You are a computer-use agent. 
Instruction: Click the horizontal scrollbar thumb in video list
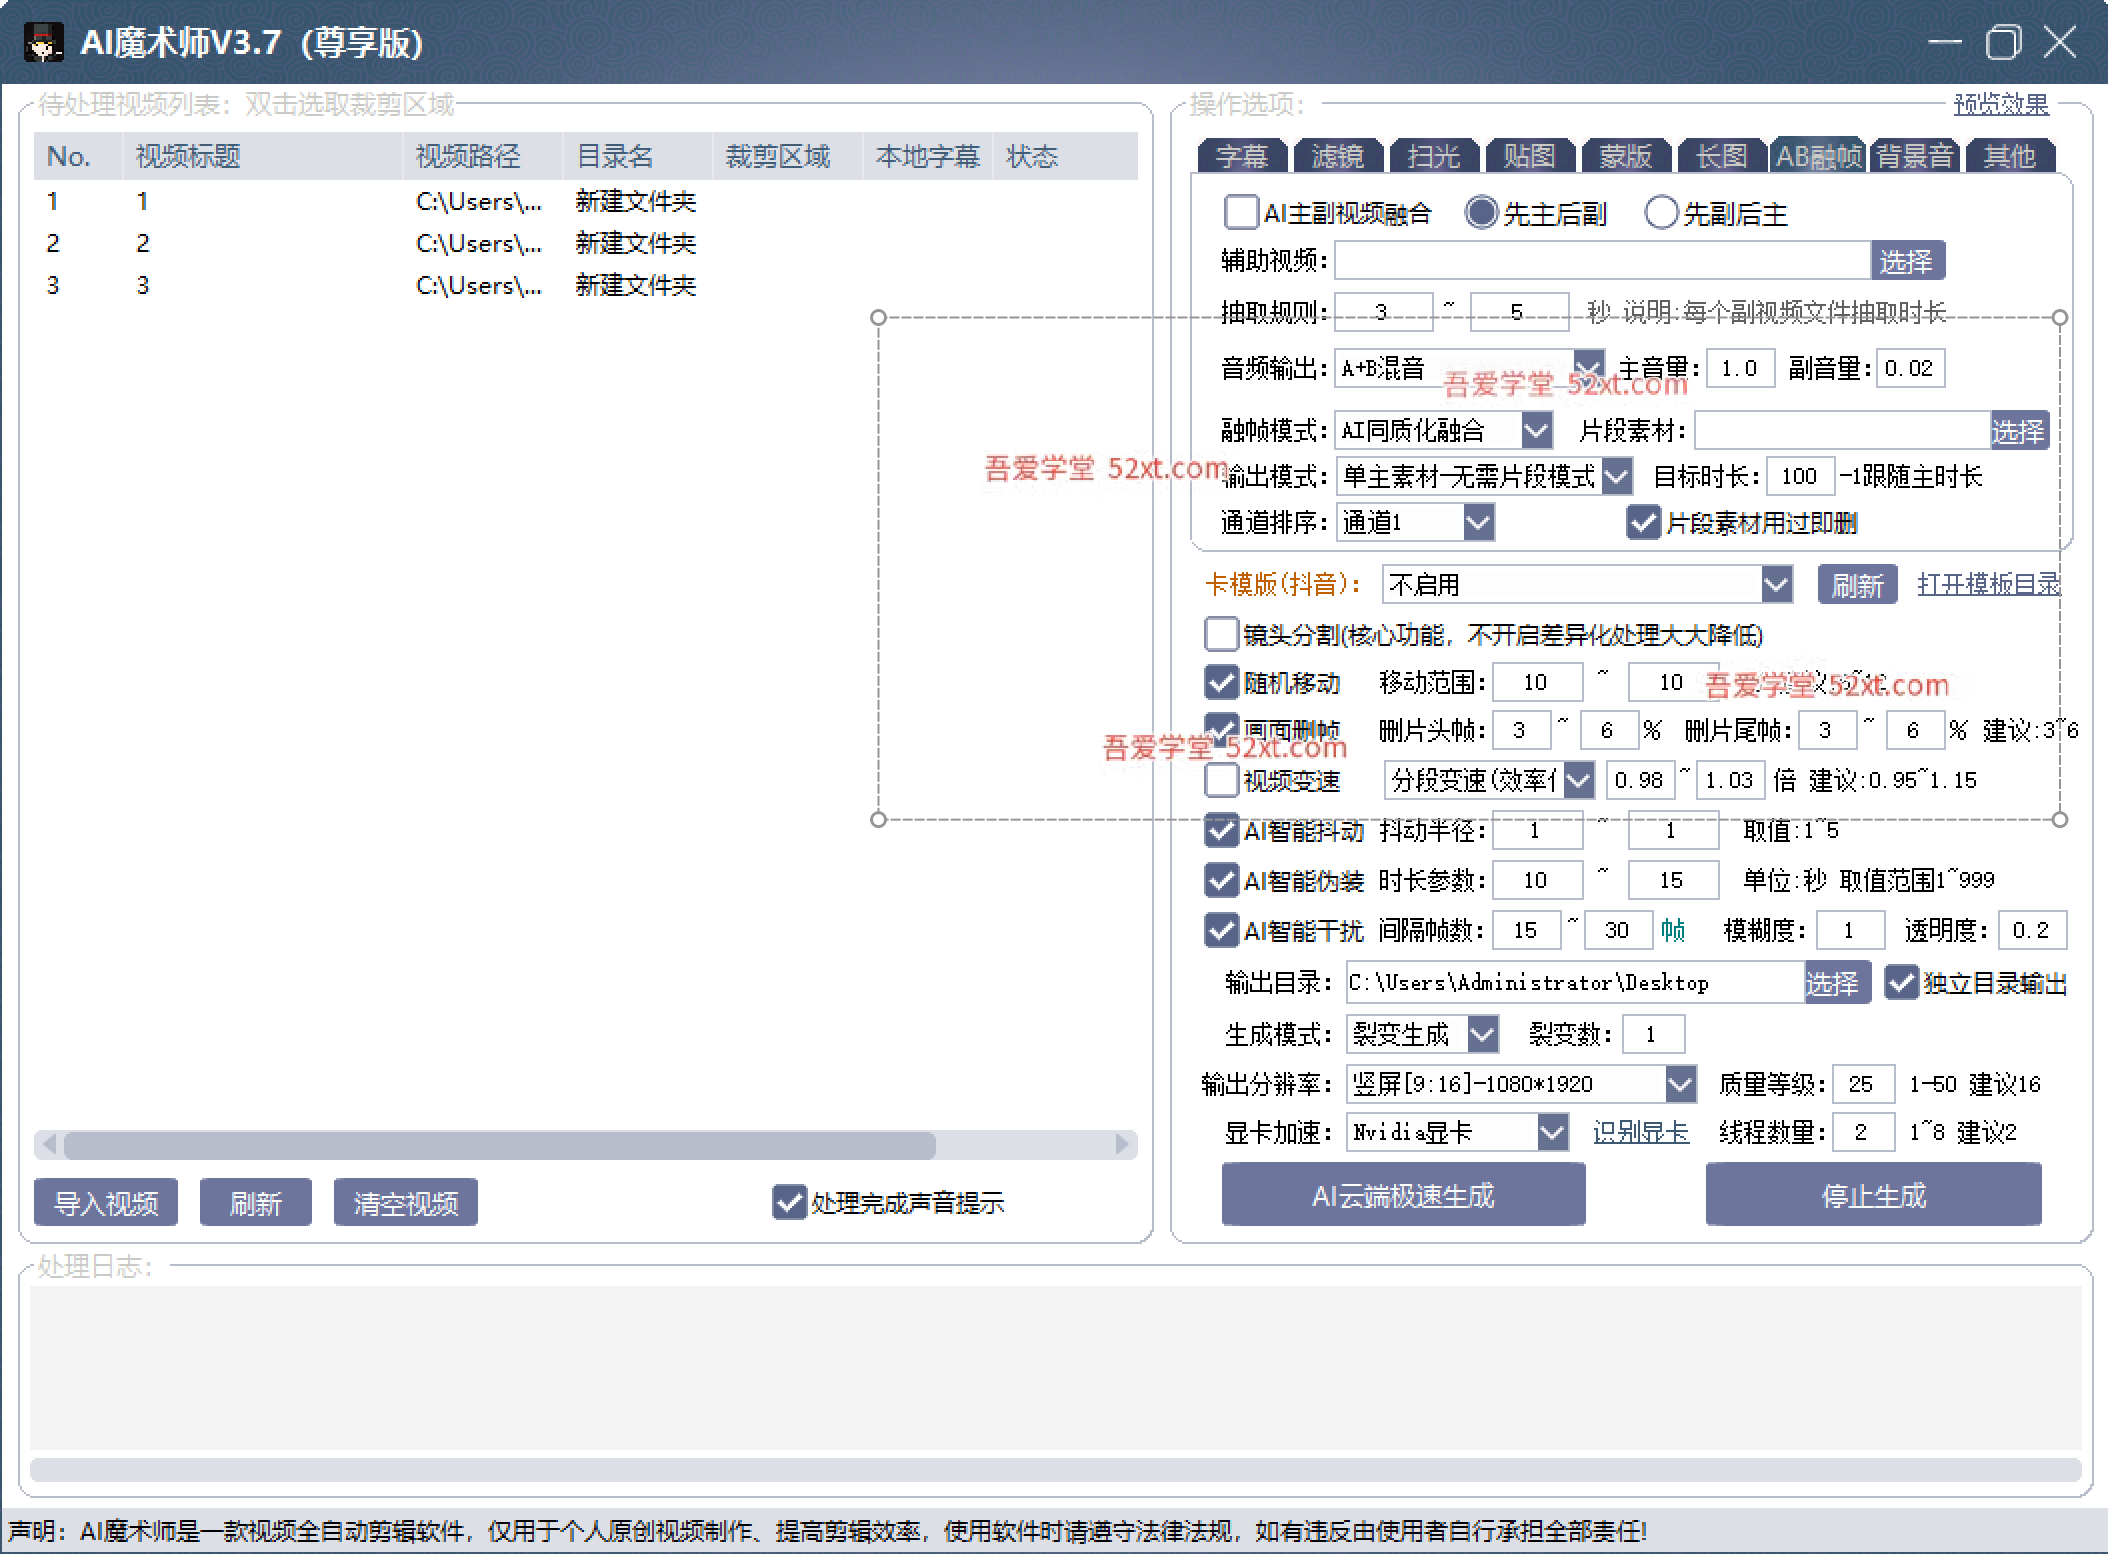pyautogui.click(x=500, y=1144)
